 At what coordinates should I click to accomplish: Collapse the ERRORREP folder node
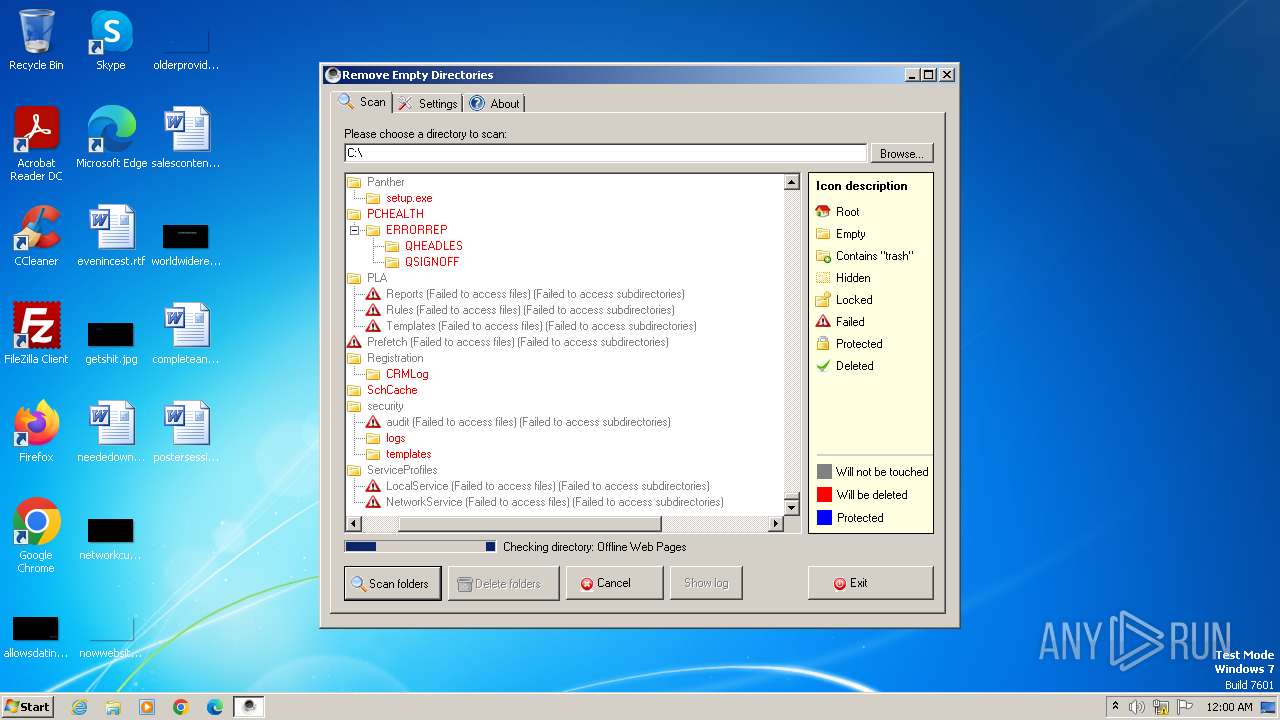tap(353, 230)
